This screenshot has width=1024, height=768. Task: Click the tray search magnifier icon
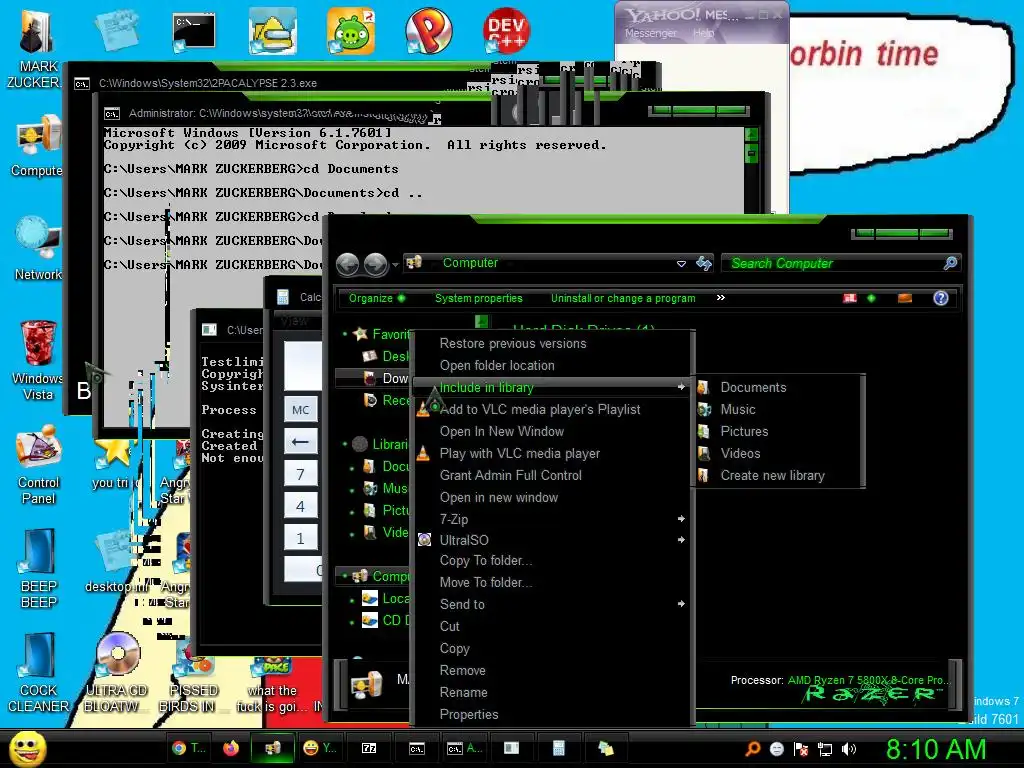point(752,749)
